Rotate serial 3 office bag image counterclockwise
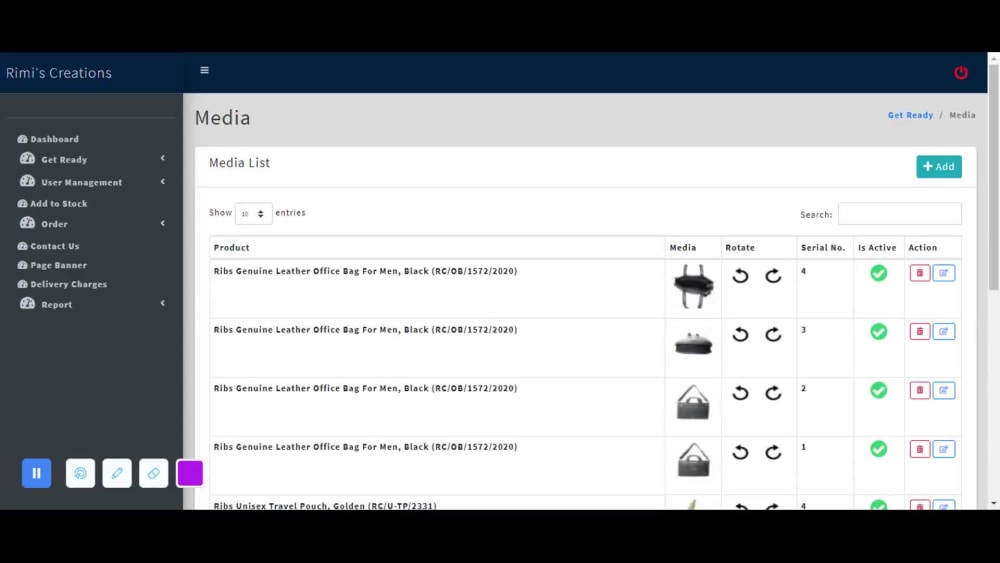The width and height of the screenshot is (1000, 563). point(740,334)
